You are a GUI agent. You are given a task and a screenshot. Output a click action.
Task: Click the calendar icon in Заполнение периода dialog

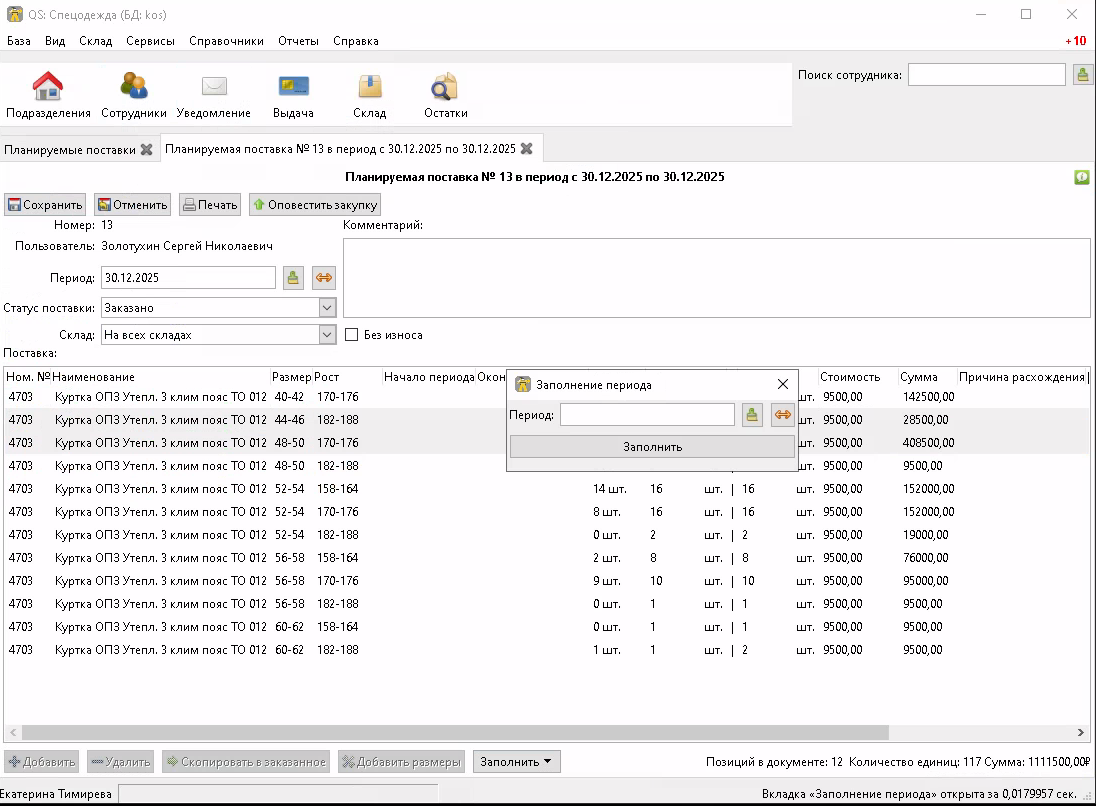click(x=752, y=415)
